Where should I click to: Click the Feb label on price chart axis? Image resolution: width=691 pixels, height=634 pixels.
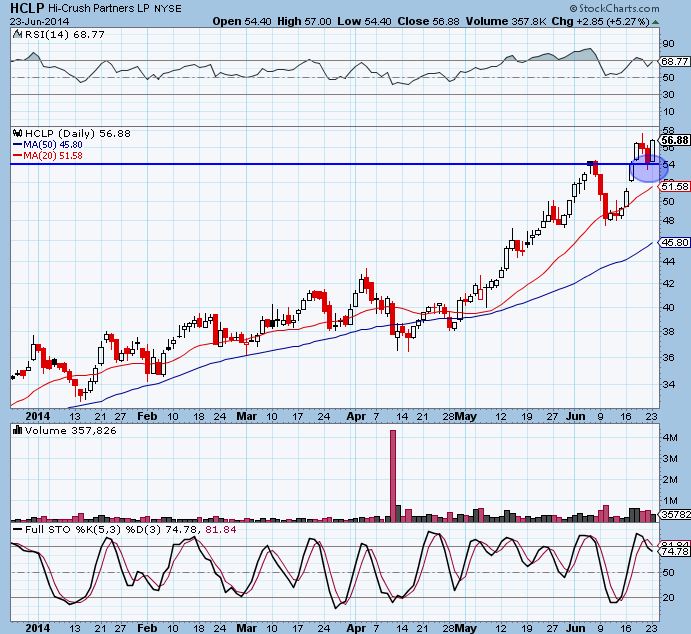(147, 416)
